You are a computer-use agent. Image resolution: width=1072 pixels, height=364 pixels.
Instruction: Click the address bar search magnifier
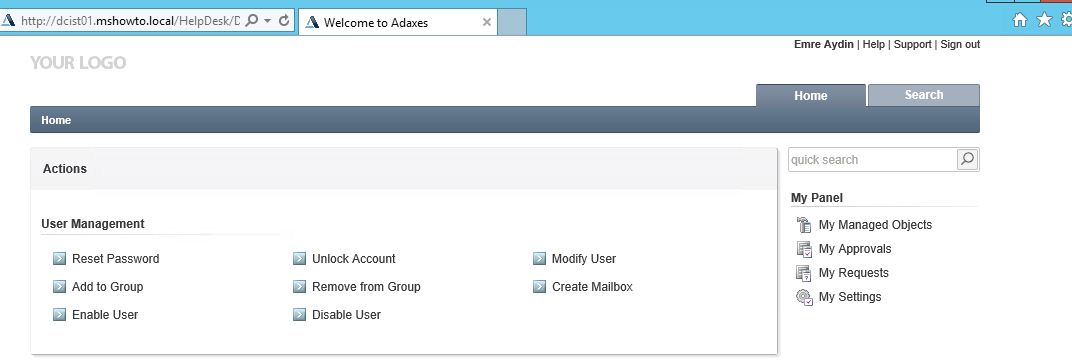tap(251, 21)
